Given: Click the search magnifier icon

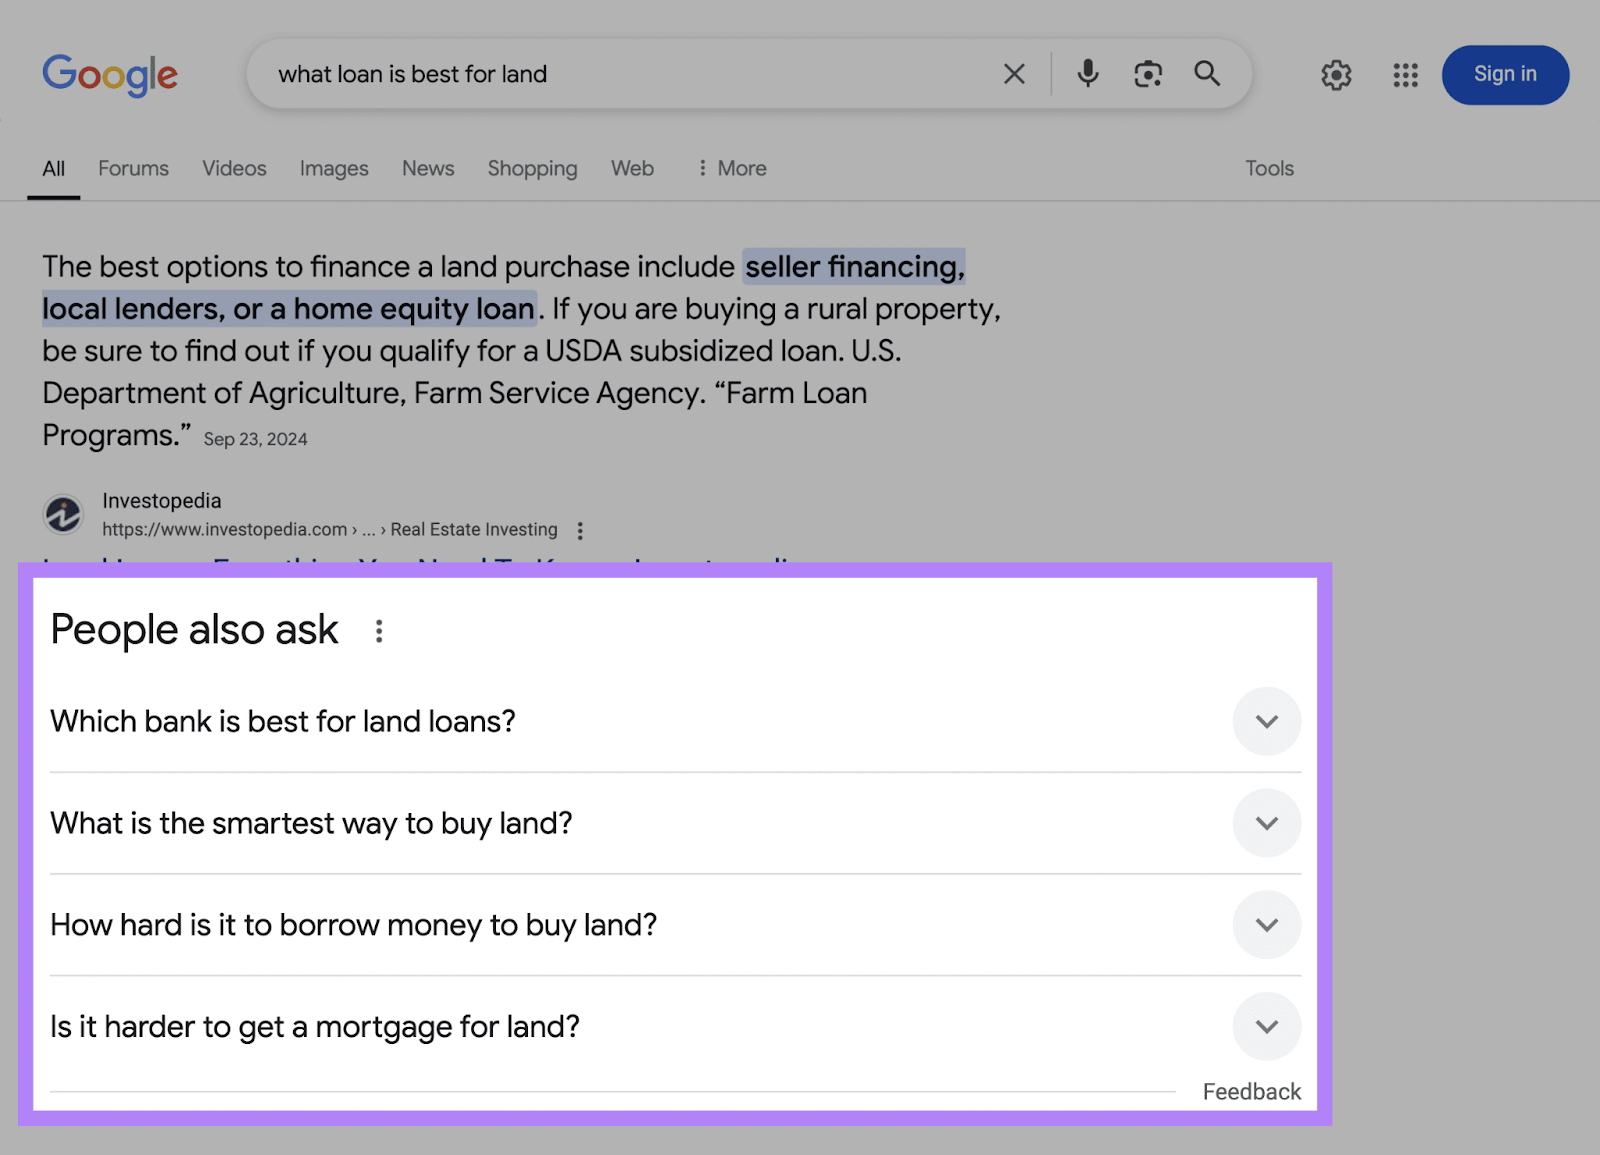Looking at the screenshot, I should coord(1207,74).
